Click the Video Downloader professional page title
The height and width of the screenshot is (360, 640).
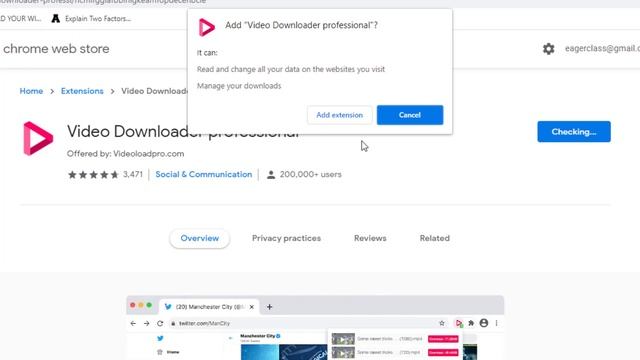pos(183,131)
